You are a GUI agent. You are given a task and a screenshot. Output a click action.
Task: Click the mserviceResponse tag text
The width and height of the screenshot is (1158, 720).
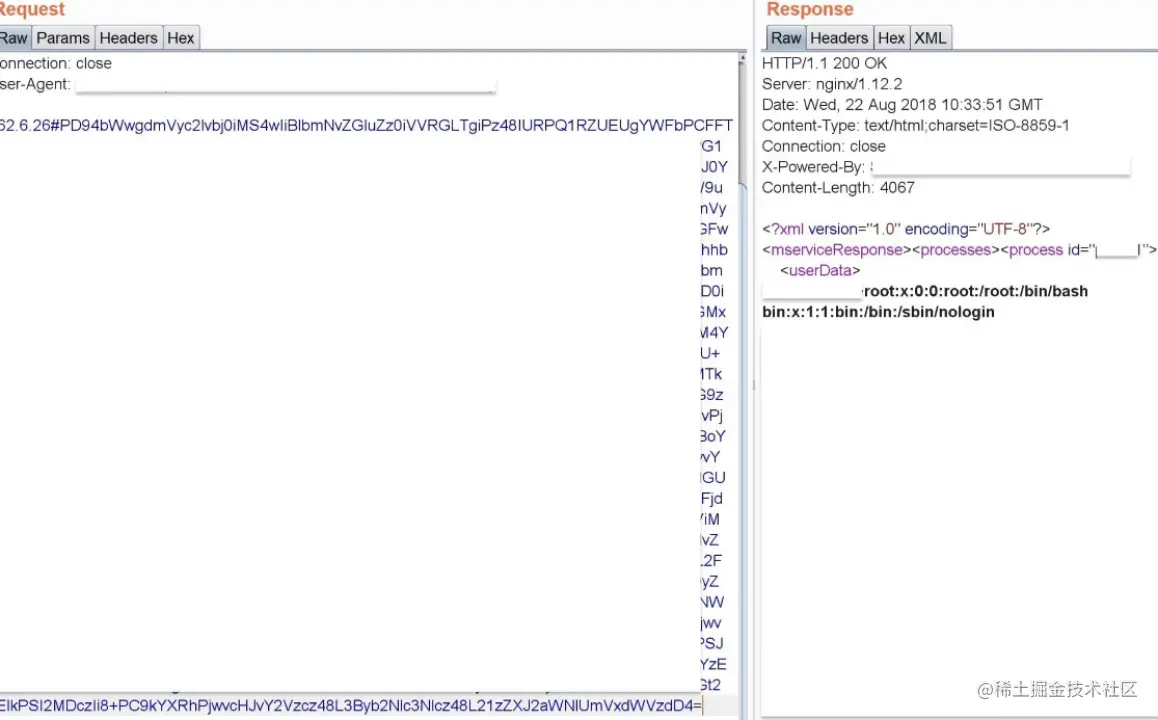pos(837,250)
